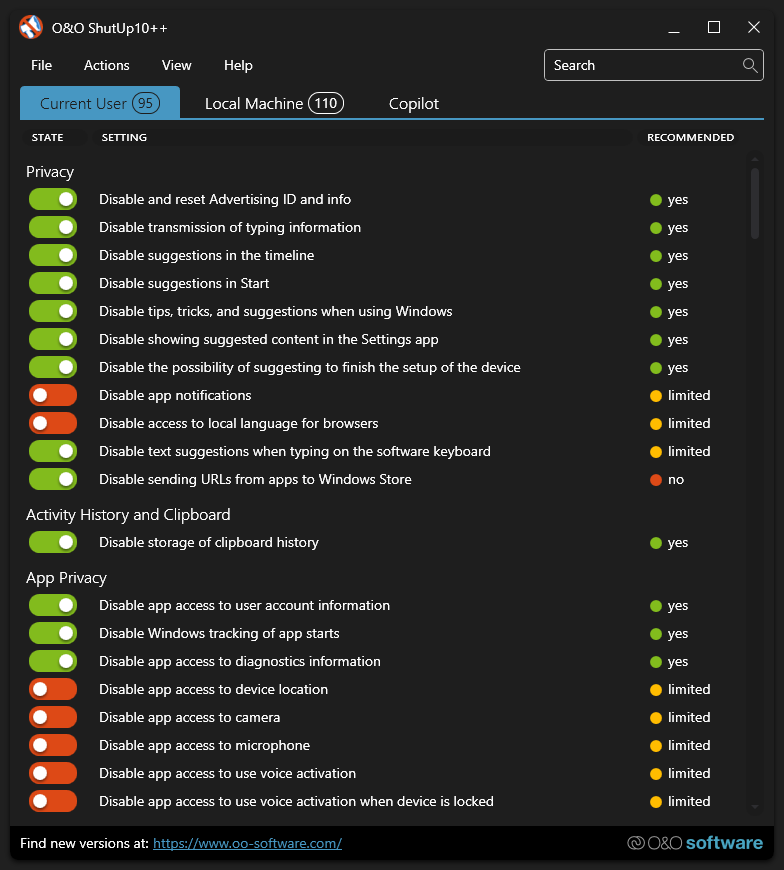Open the Help menu
The height and width of the screenshot is (870, 784).
click(238, 66)
